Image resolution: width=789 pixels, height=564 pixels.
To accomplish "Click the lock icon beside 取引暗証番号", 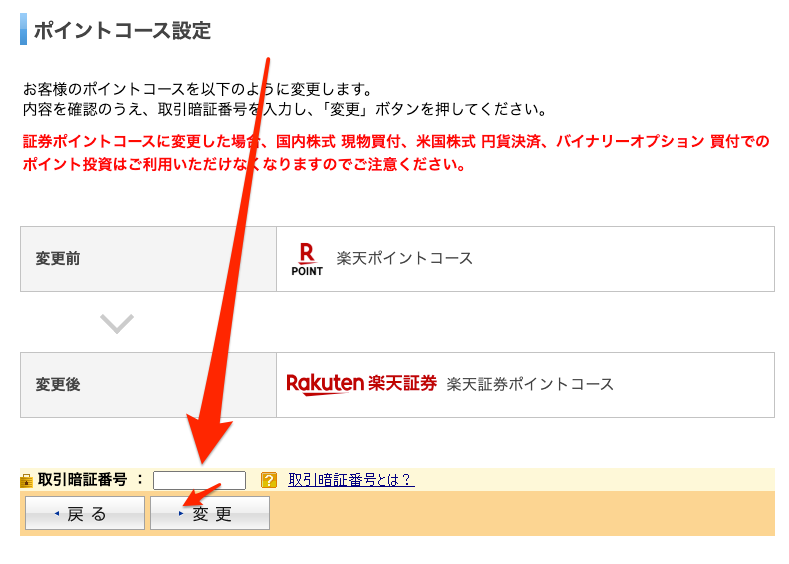I will [x=26, y=481].
